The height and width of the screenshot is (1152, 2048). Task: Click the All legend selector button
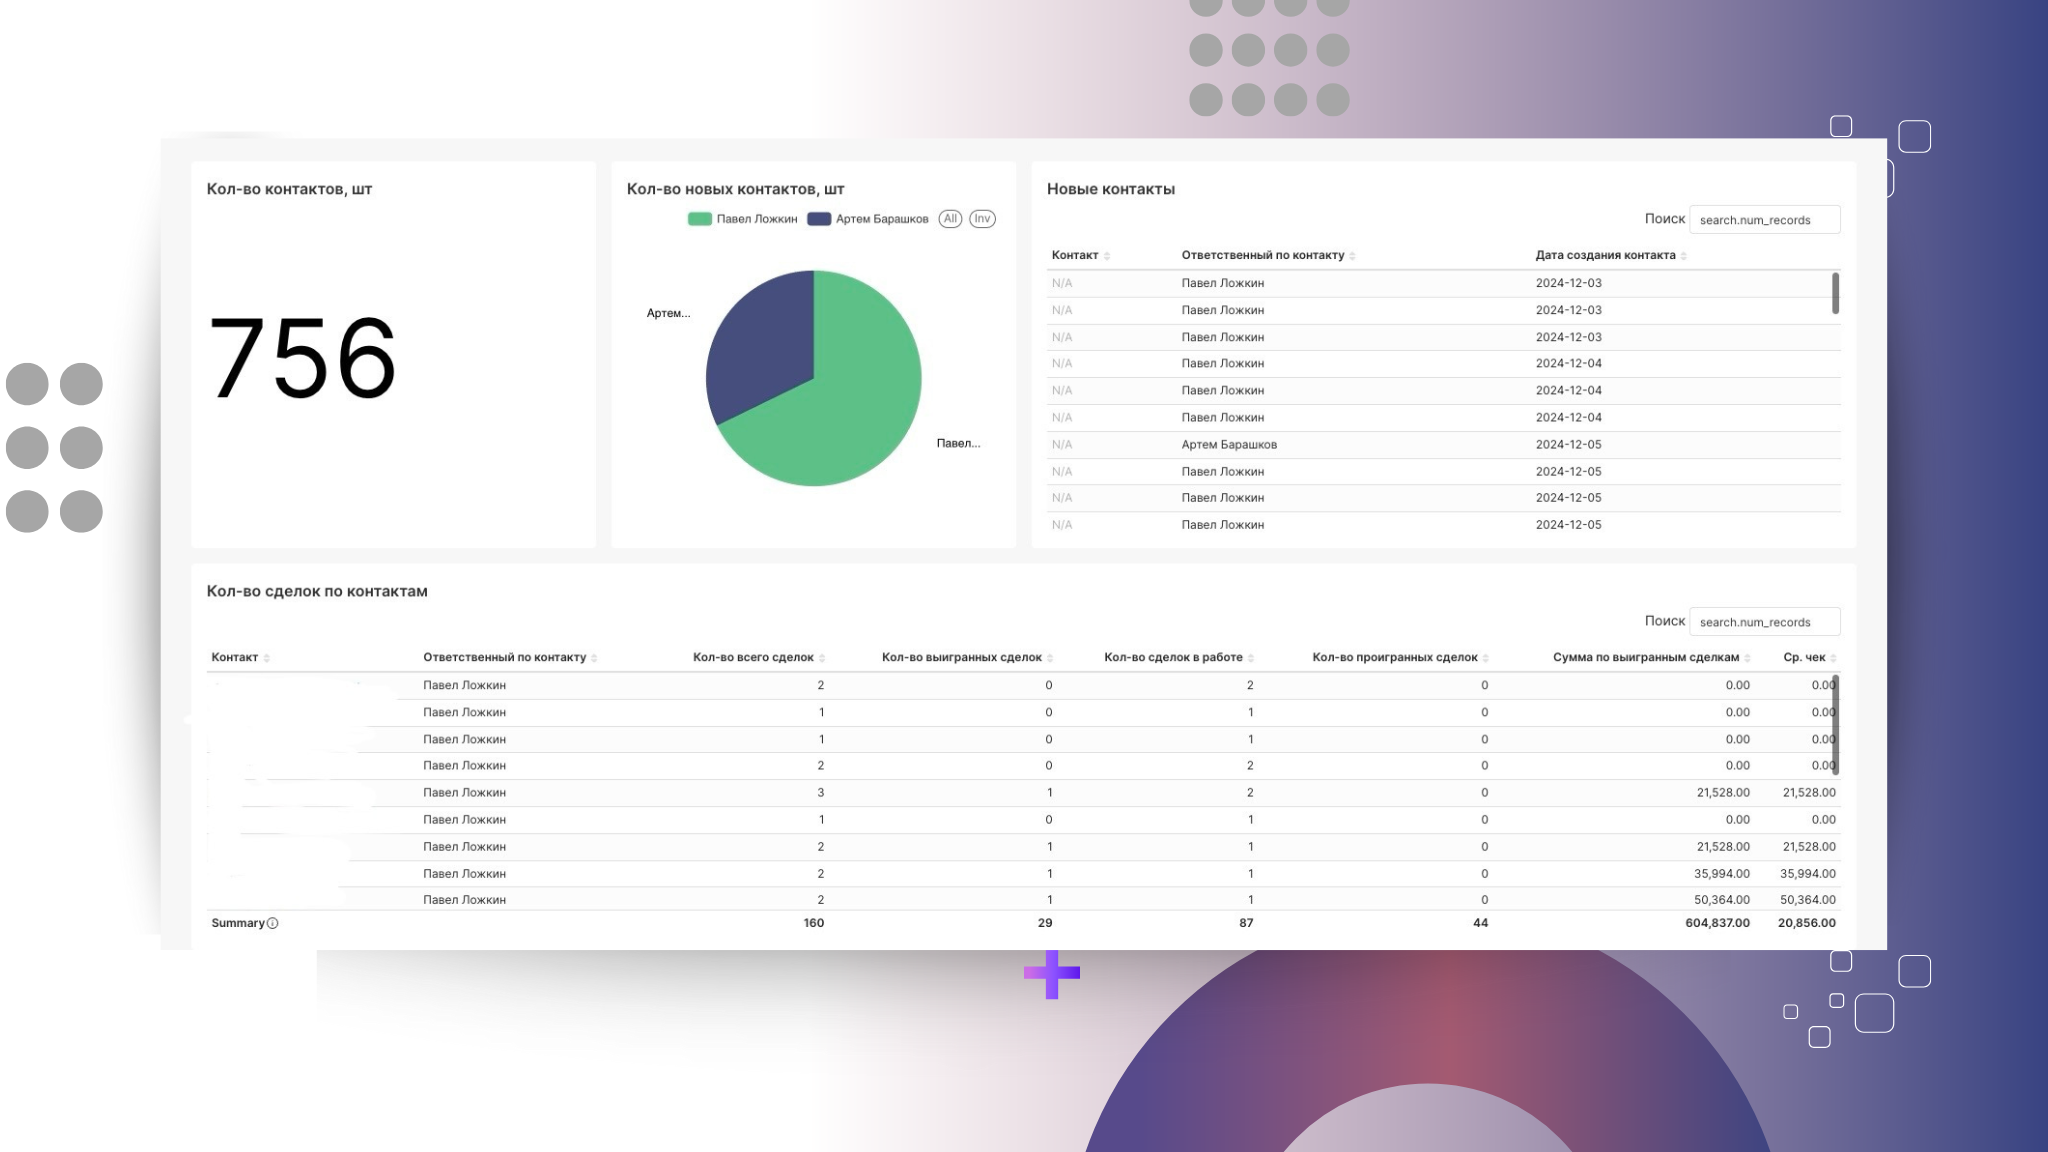click(950, 219)
